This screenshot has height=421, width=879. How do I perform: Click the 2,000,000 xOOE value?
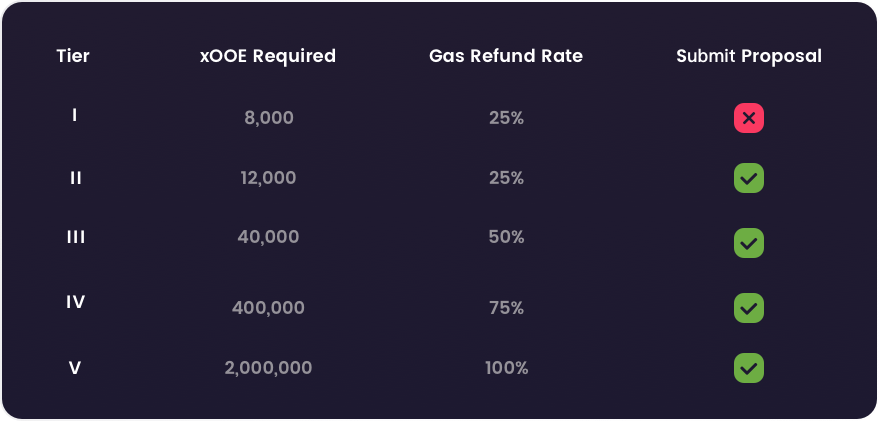coord(268,368)
